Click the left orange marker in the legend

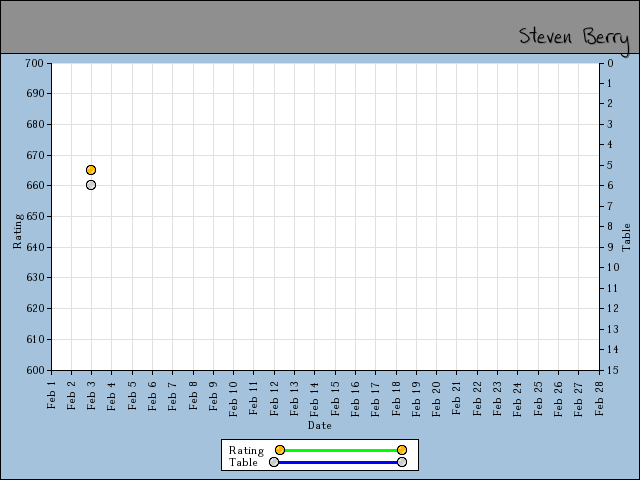(x=280, y=450)
